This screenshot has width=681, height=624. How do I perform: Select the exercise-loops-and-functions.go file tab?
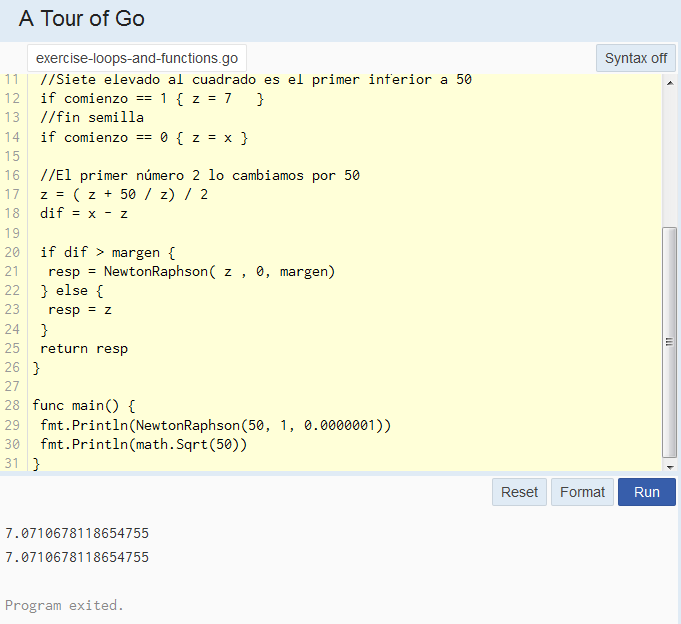pyautogui.click(x=137, y=59)
